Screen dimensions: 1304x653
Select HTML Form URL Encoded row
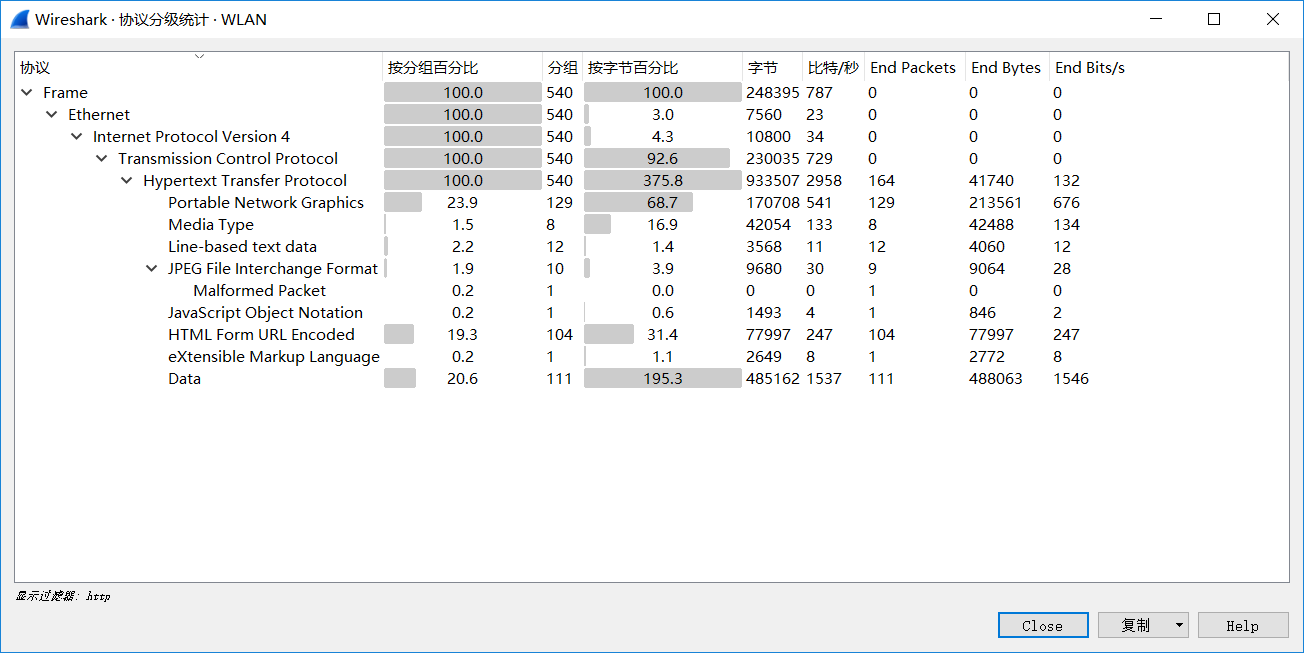pyautogui.click(x=652, y=334)
